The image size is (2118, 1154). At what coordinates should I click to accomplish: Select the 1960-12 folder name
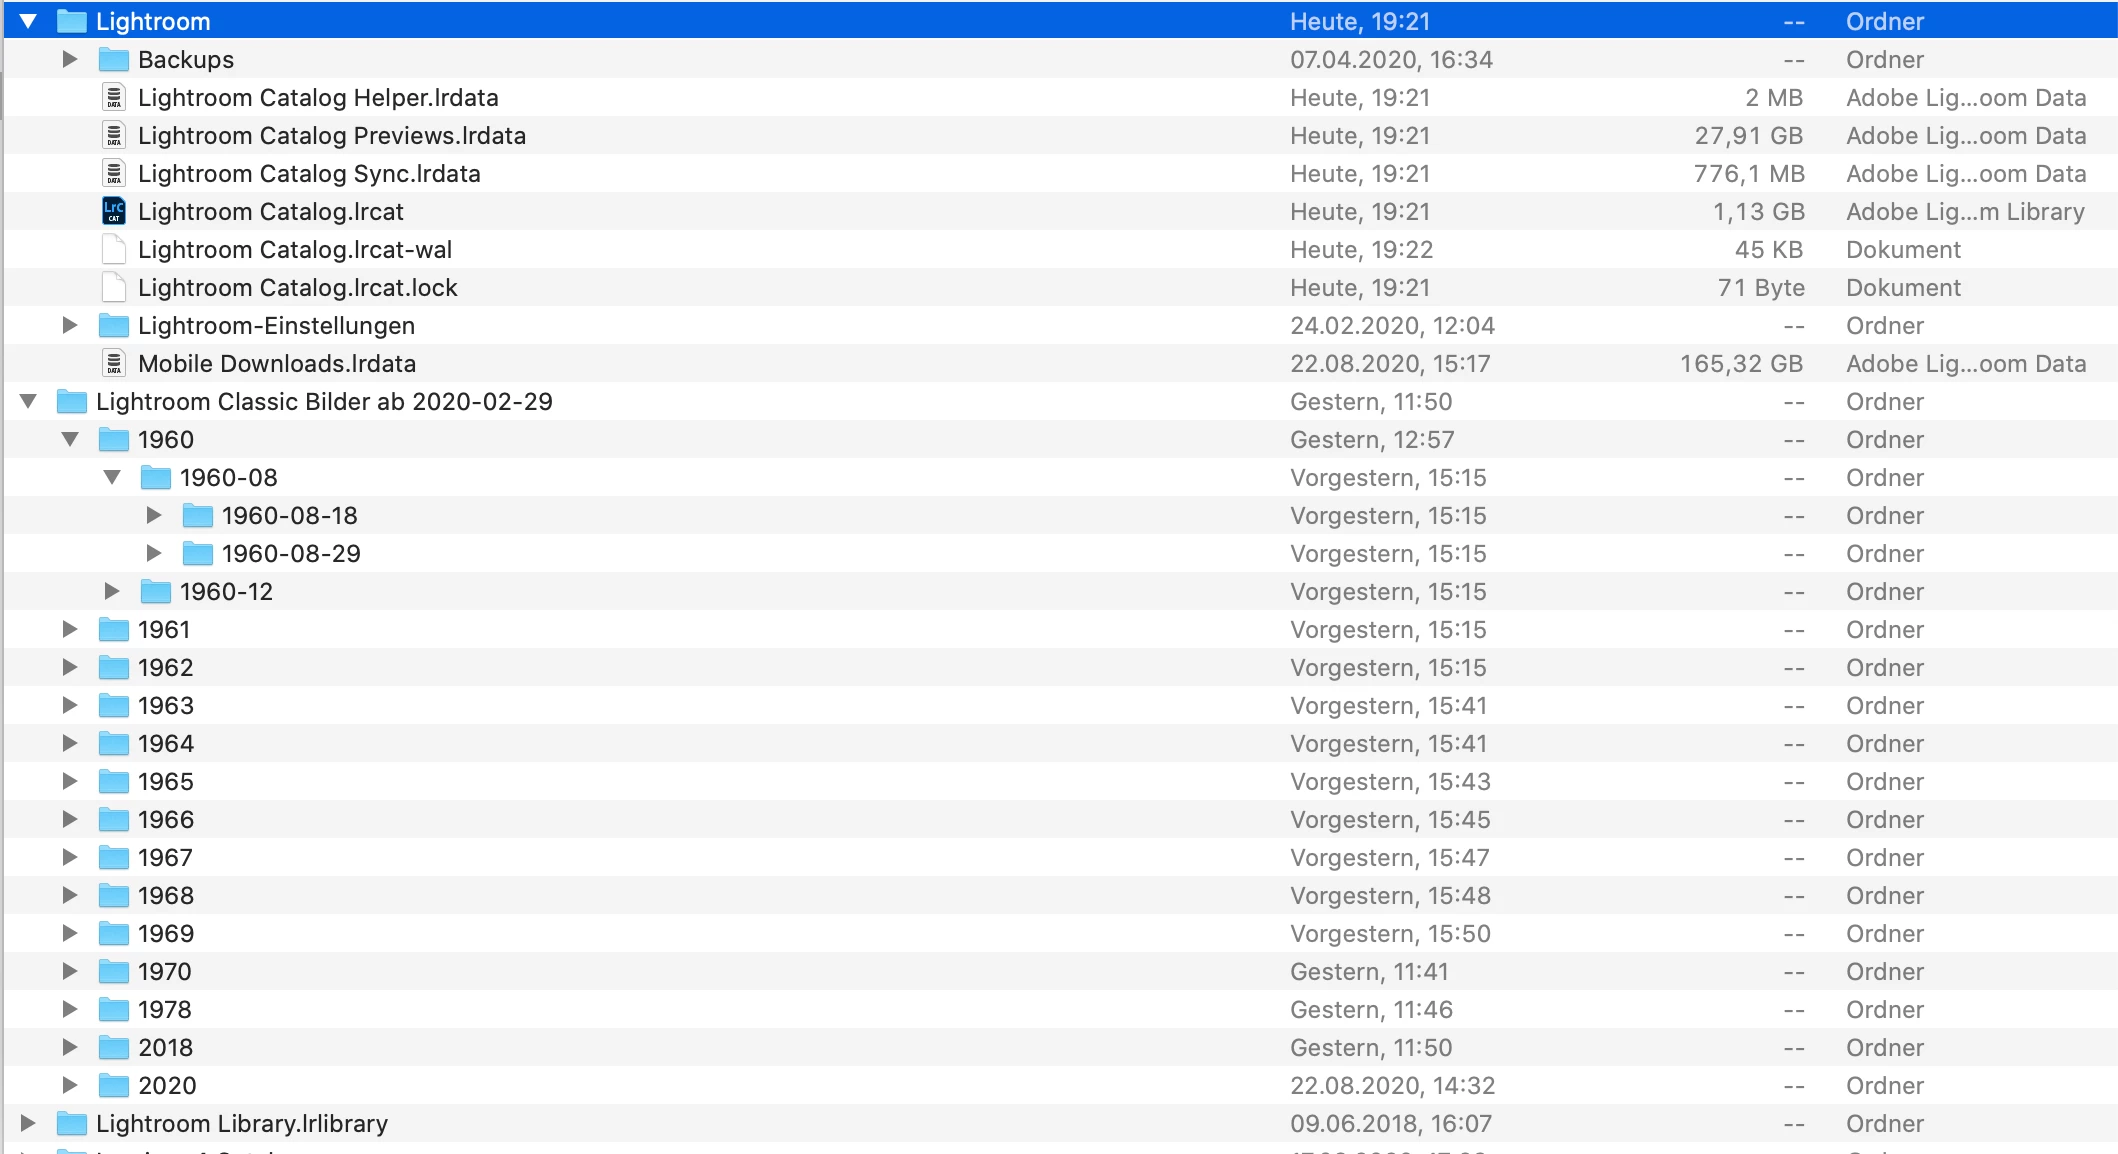click(x=226, y=592)
